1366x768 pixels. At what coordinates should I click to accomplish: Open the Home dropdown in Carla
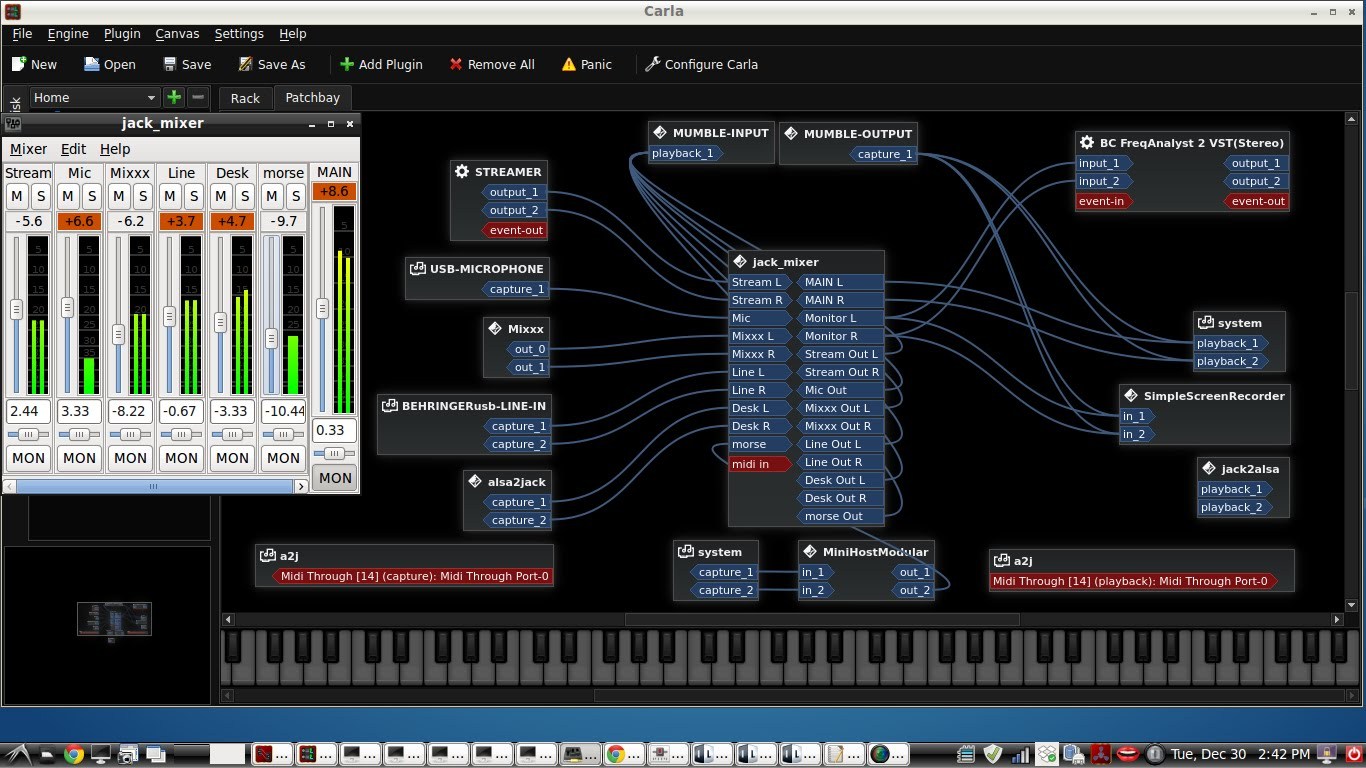coord(95,97)
